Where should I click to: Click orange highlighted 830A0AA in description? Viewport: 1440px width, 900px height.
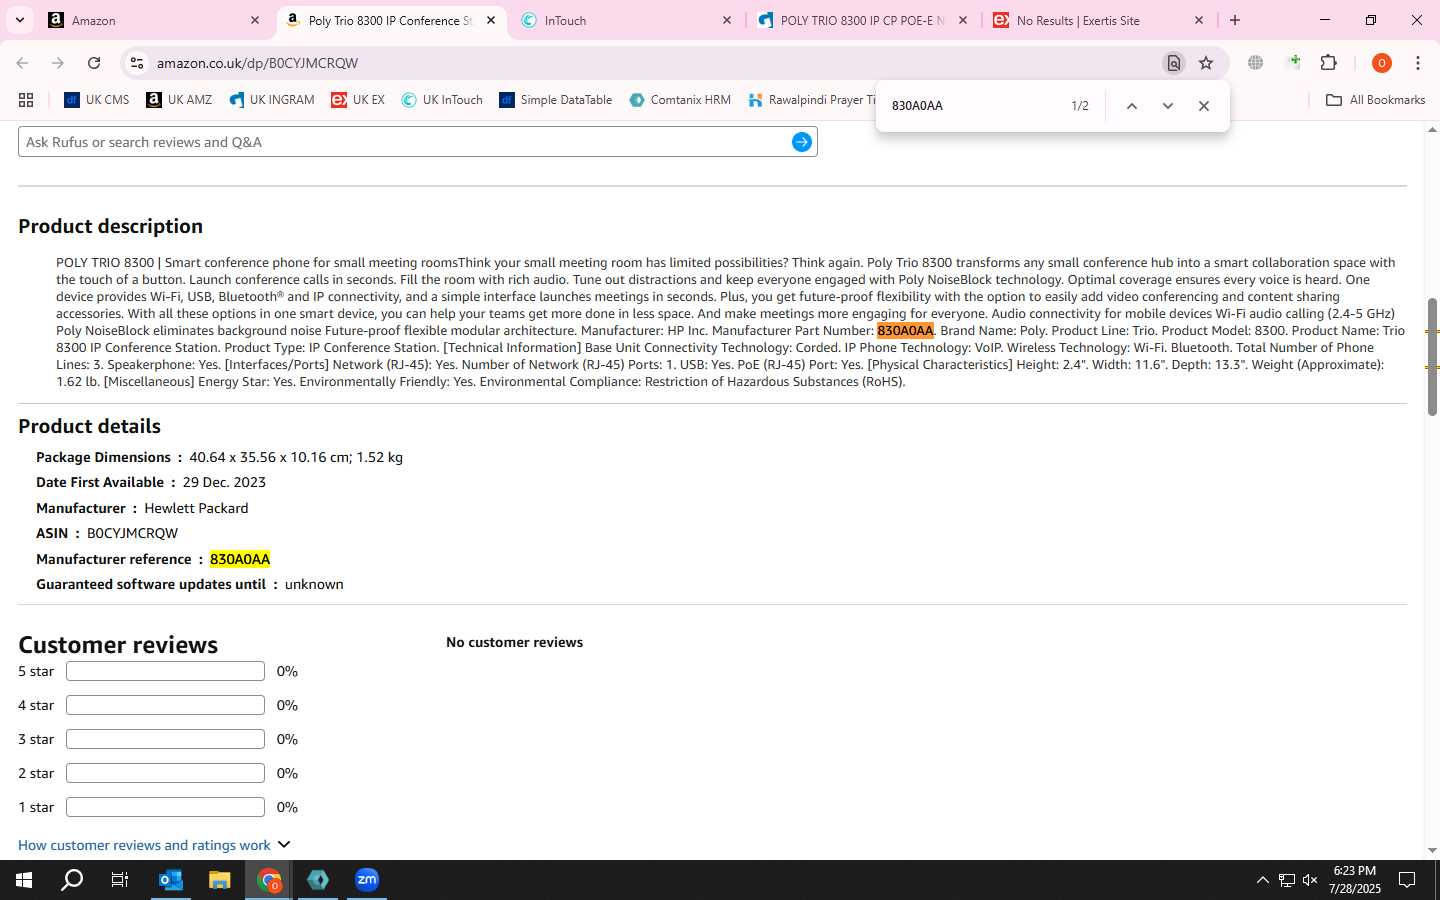pyautogui.click(x=905, y=331)
